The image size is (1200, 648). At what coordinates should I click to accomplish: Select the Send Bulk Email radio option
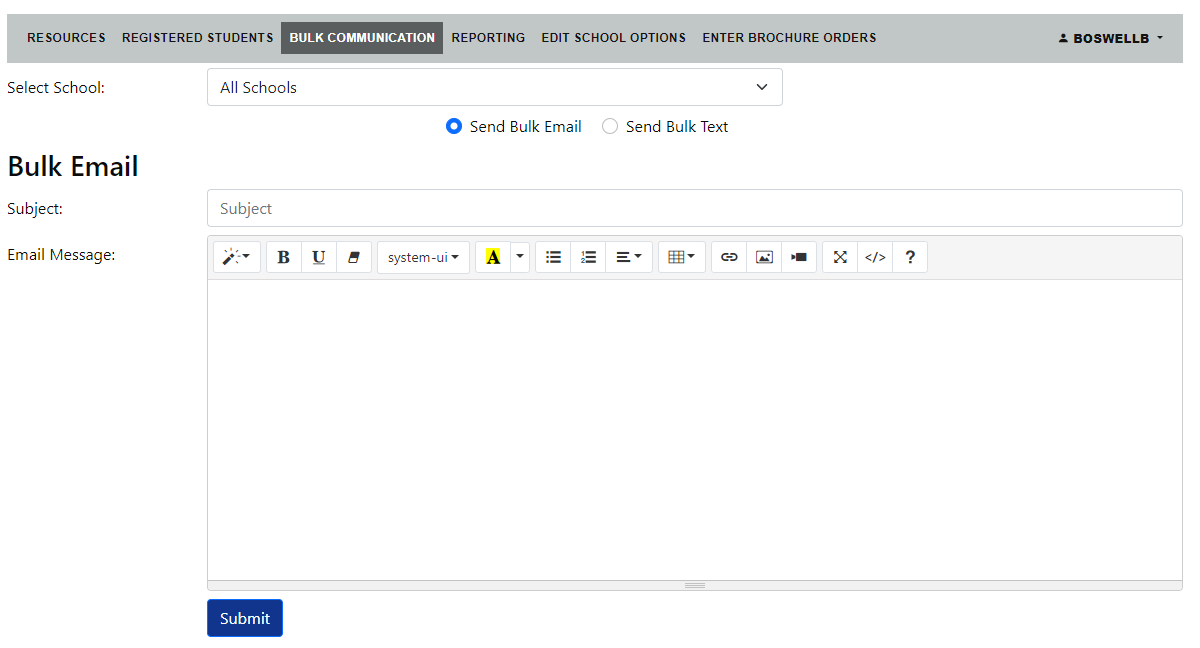click(454, 127)
